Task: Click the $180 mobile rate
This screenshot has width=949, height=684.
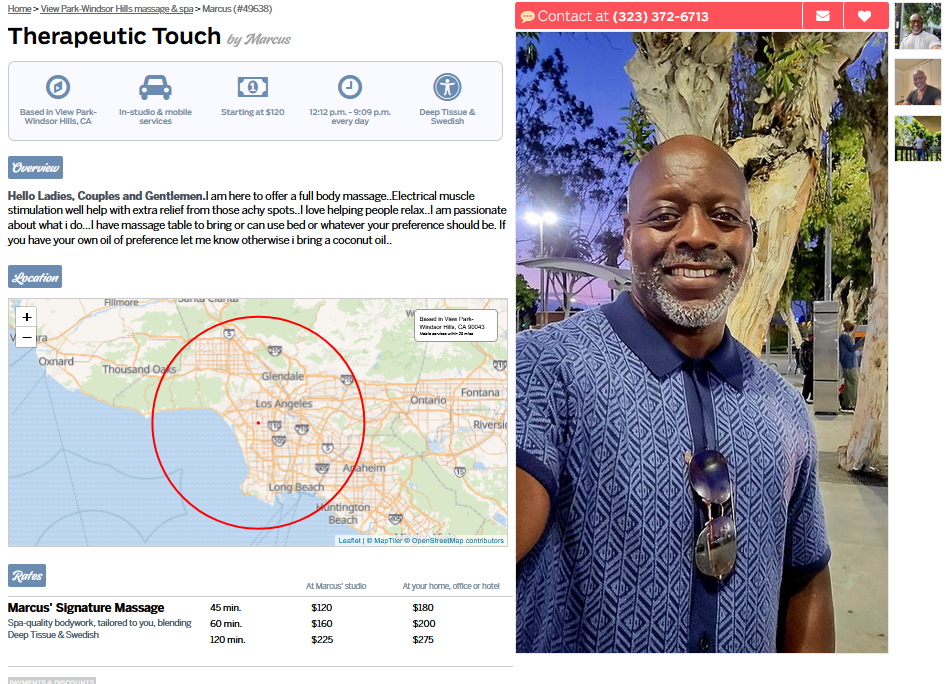Action: click(423, 608)
